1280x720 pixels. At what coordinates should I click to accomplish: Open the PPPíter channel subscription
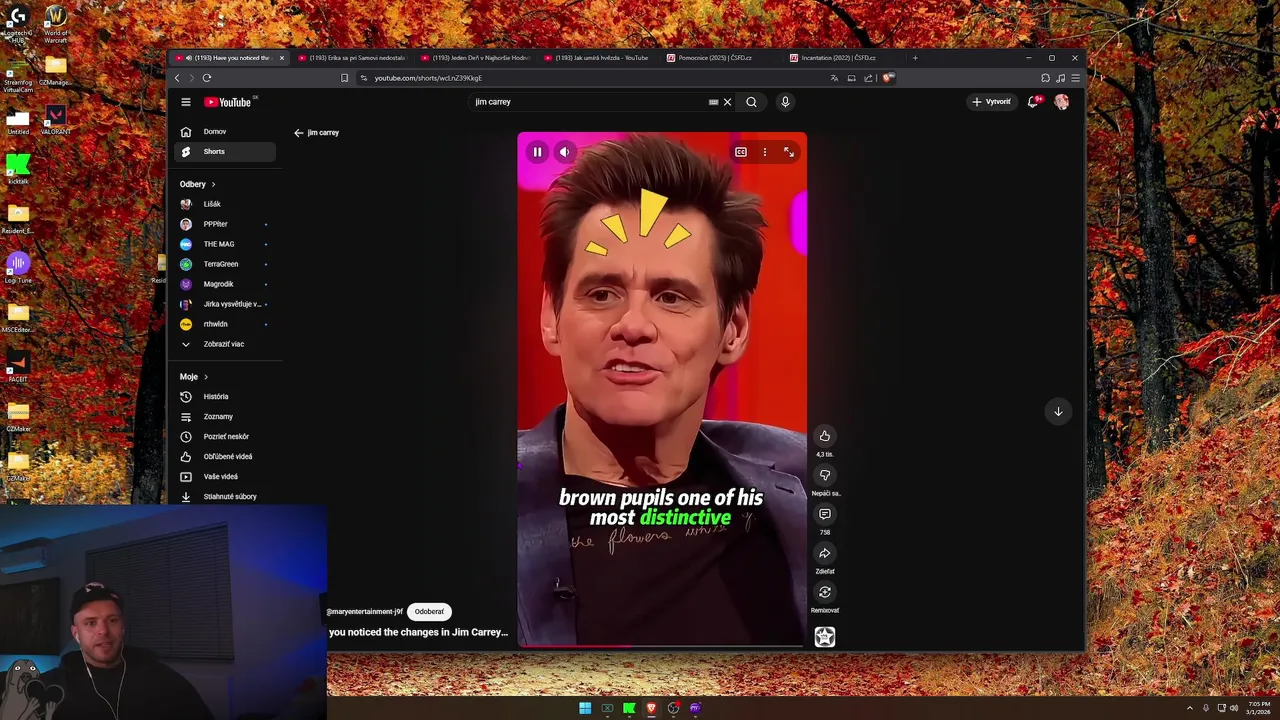225,224
